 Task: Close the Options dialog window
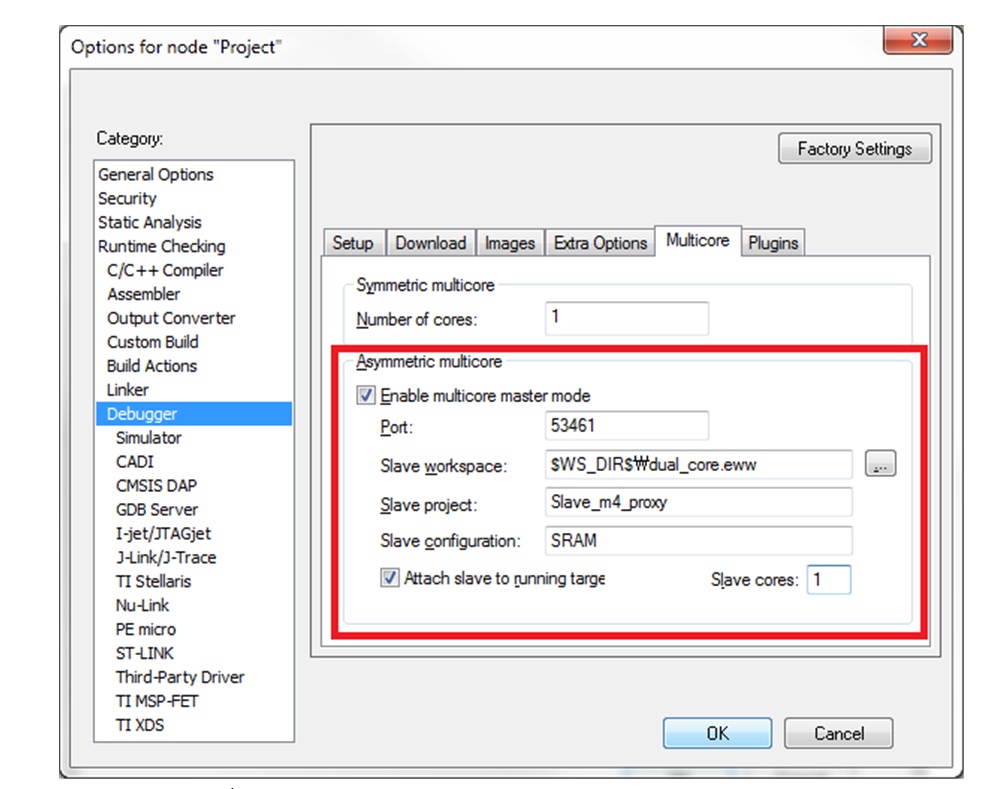tap(918, 42)
